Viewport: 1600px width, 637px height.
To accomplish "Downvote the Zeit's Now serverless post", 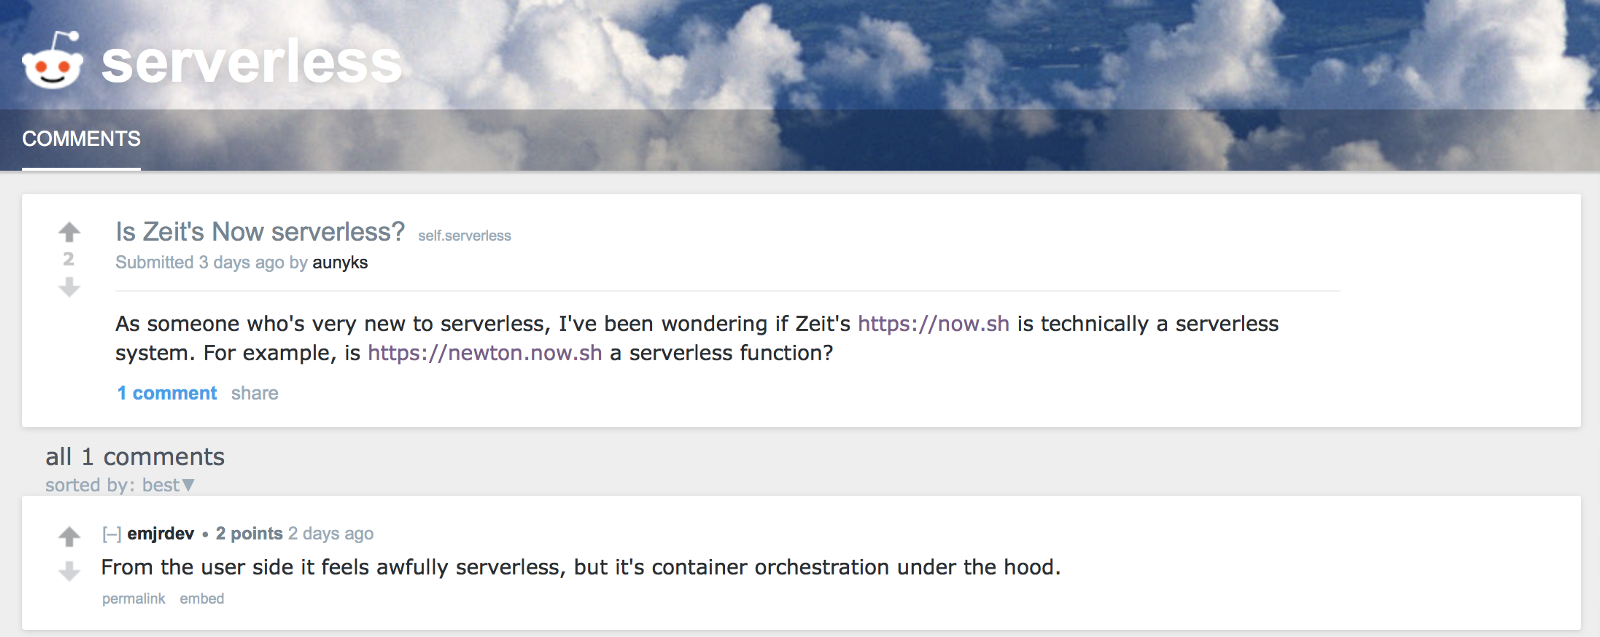I will click(x=69, y=288).
